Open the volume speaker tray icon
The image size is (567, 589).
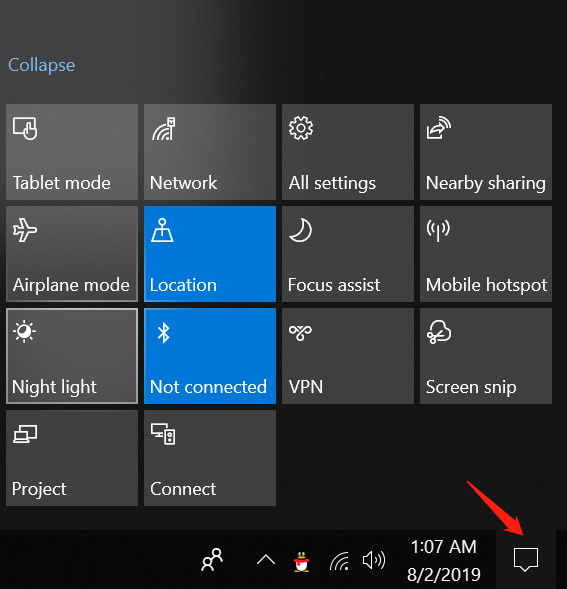coord(373,560)
